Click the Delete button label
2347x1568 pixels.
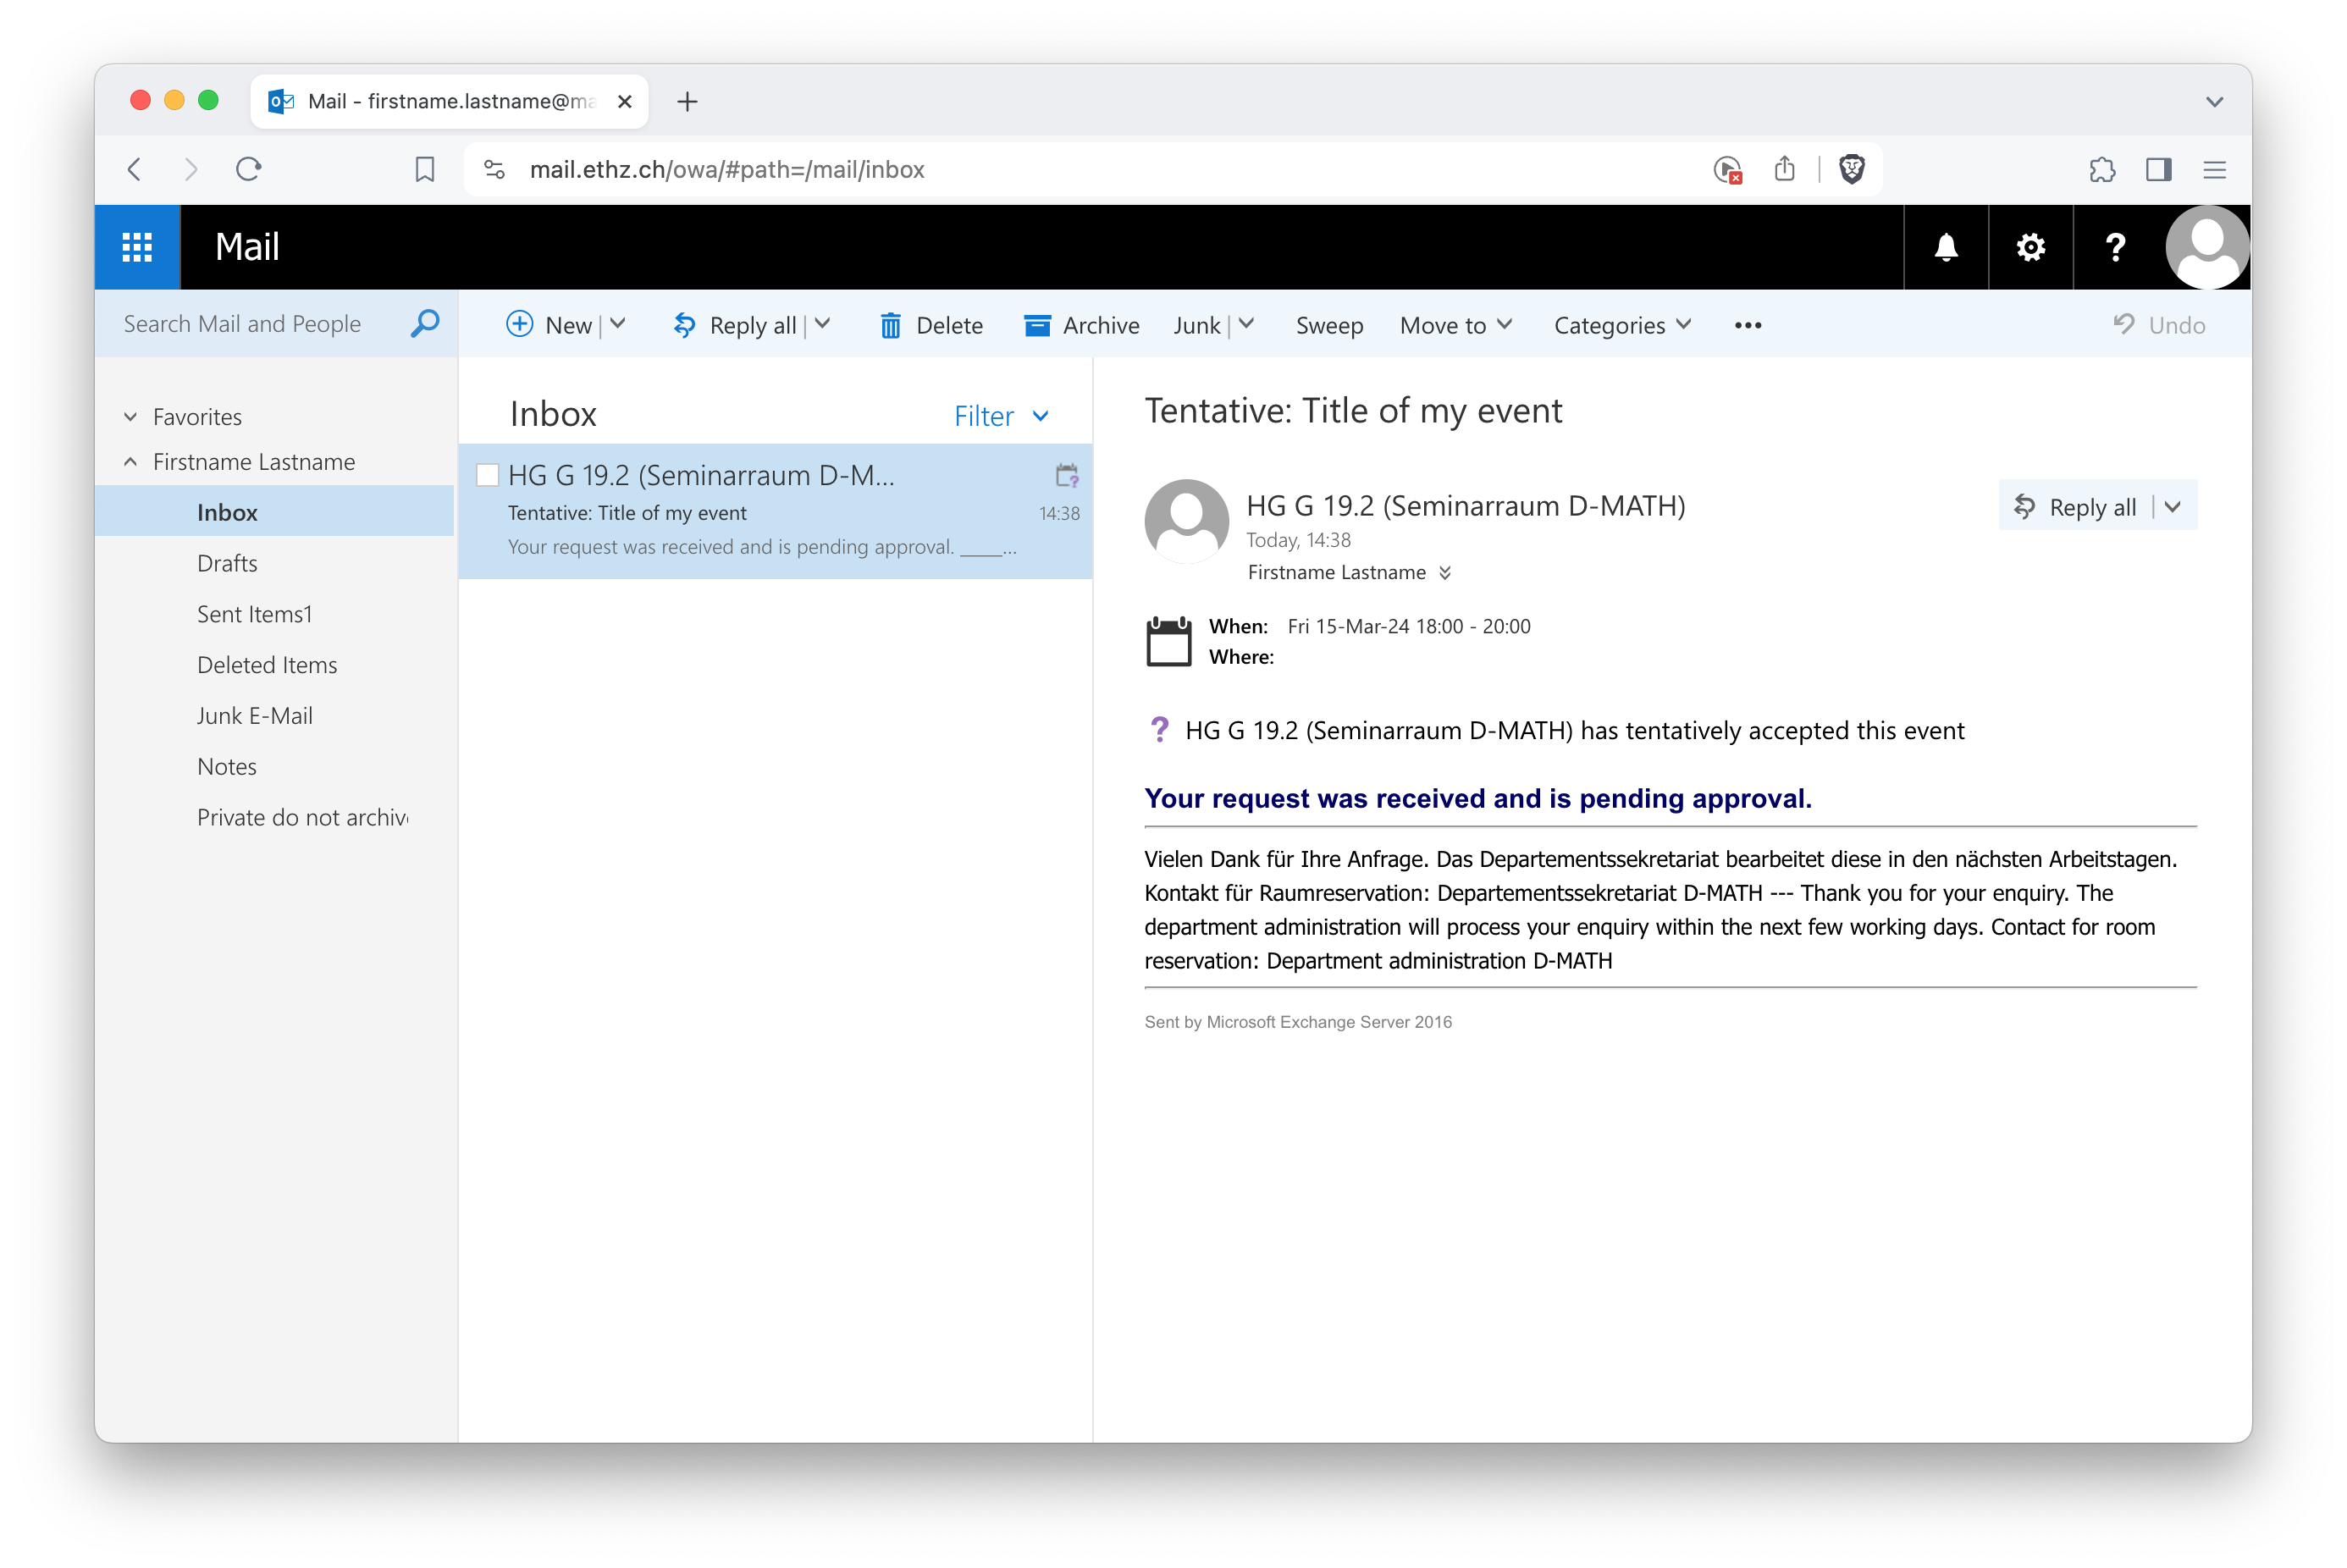949,325
